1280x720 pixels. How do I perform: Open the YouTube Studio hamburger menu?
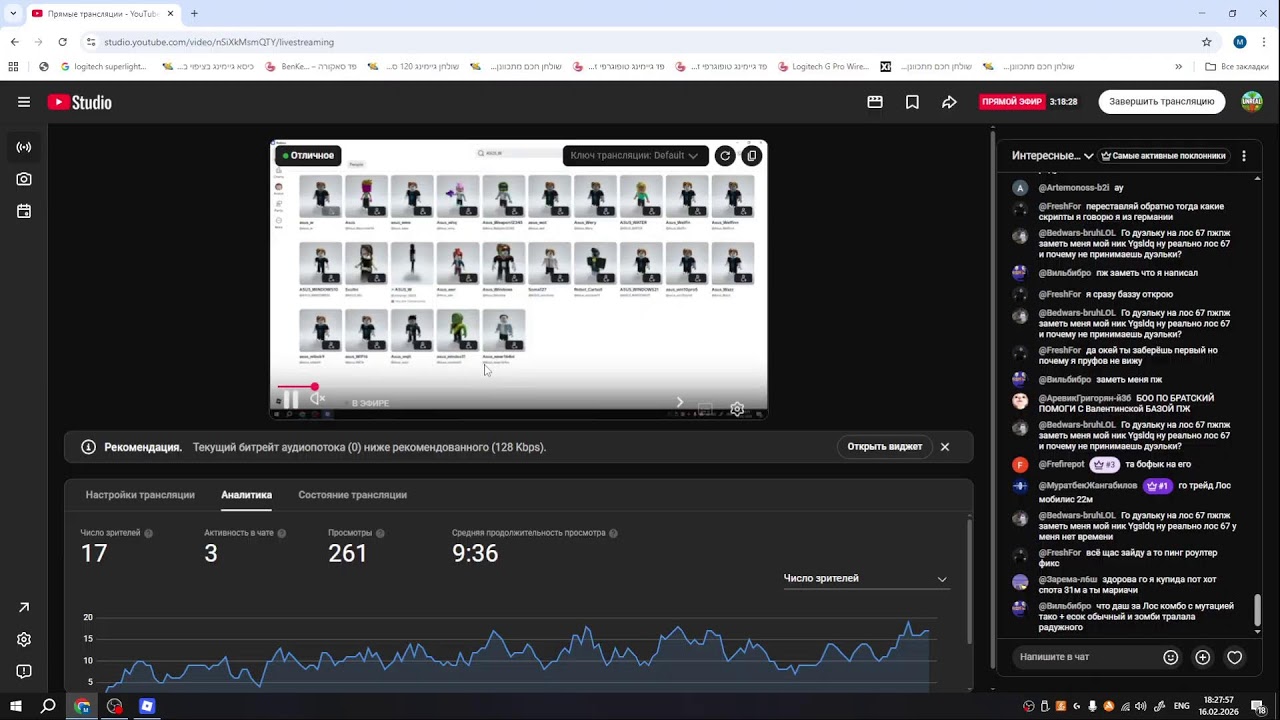pyautogui.click(x=24, y=102)
